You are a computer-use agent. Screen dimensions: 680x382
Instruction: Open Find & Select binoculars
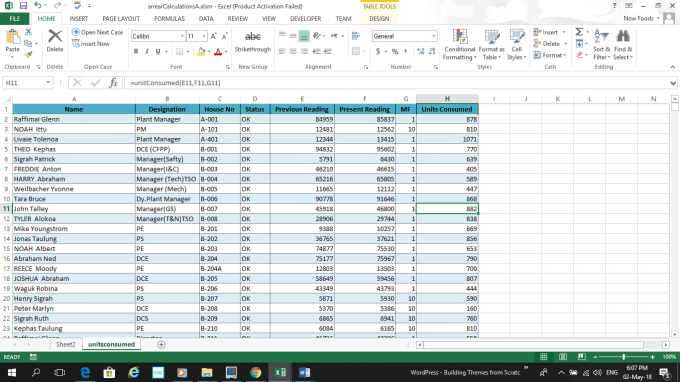coord(623,45)
